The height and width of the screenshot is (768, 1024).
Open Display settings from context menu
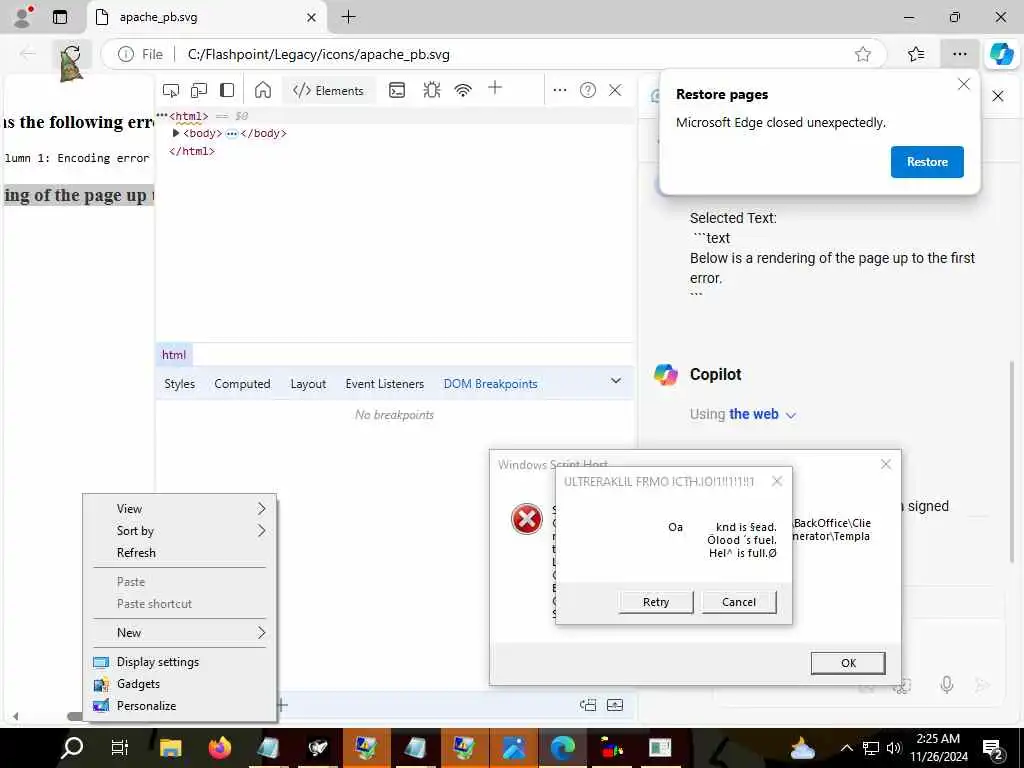point(180,662)
